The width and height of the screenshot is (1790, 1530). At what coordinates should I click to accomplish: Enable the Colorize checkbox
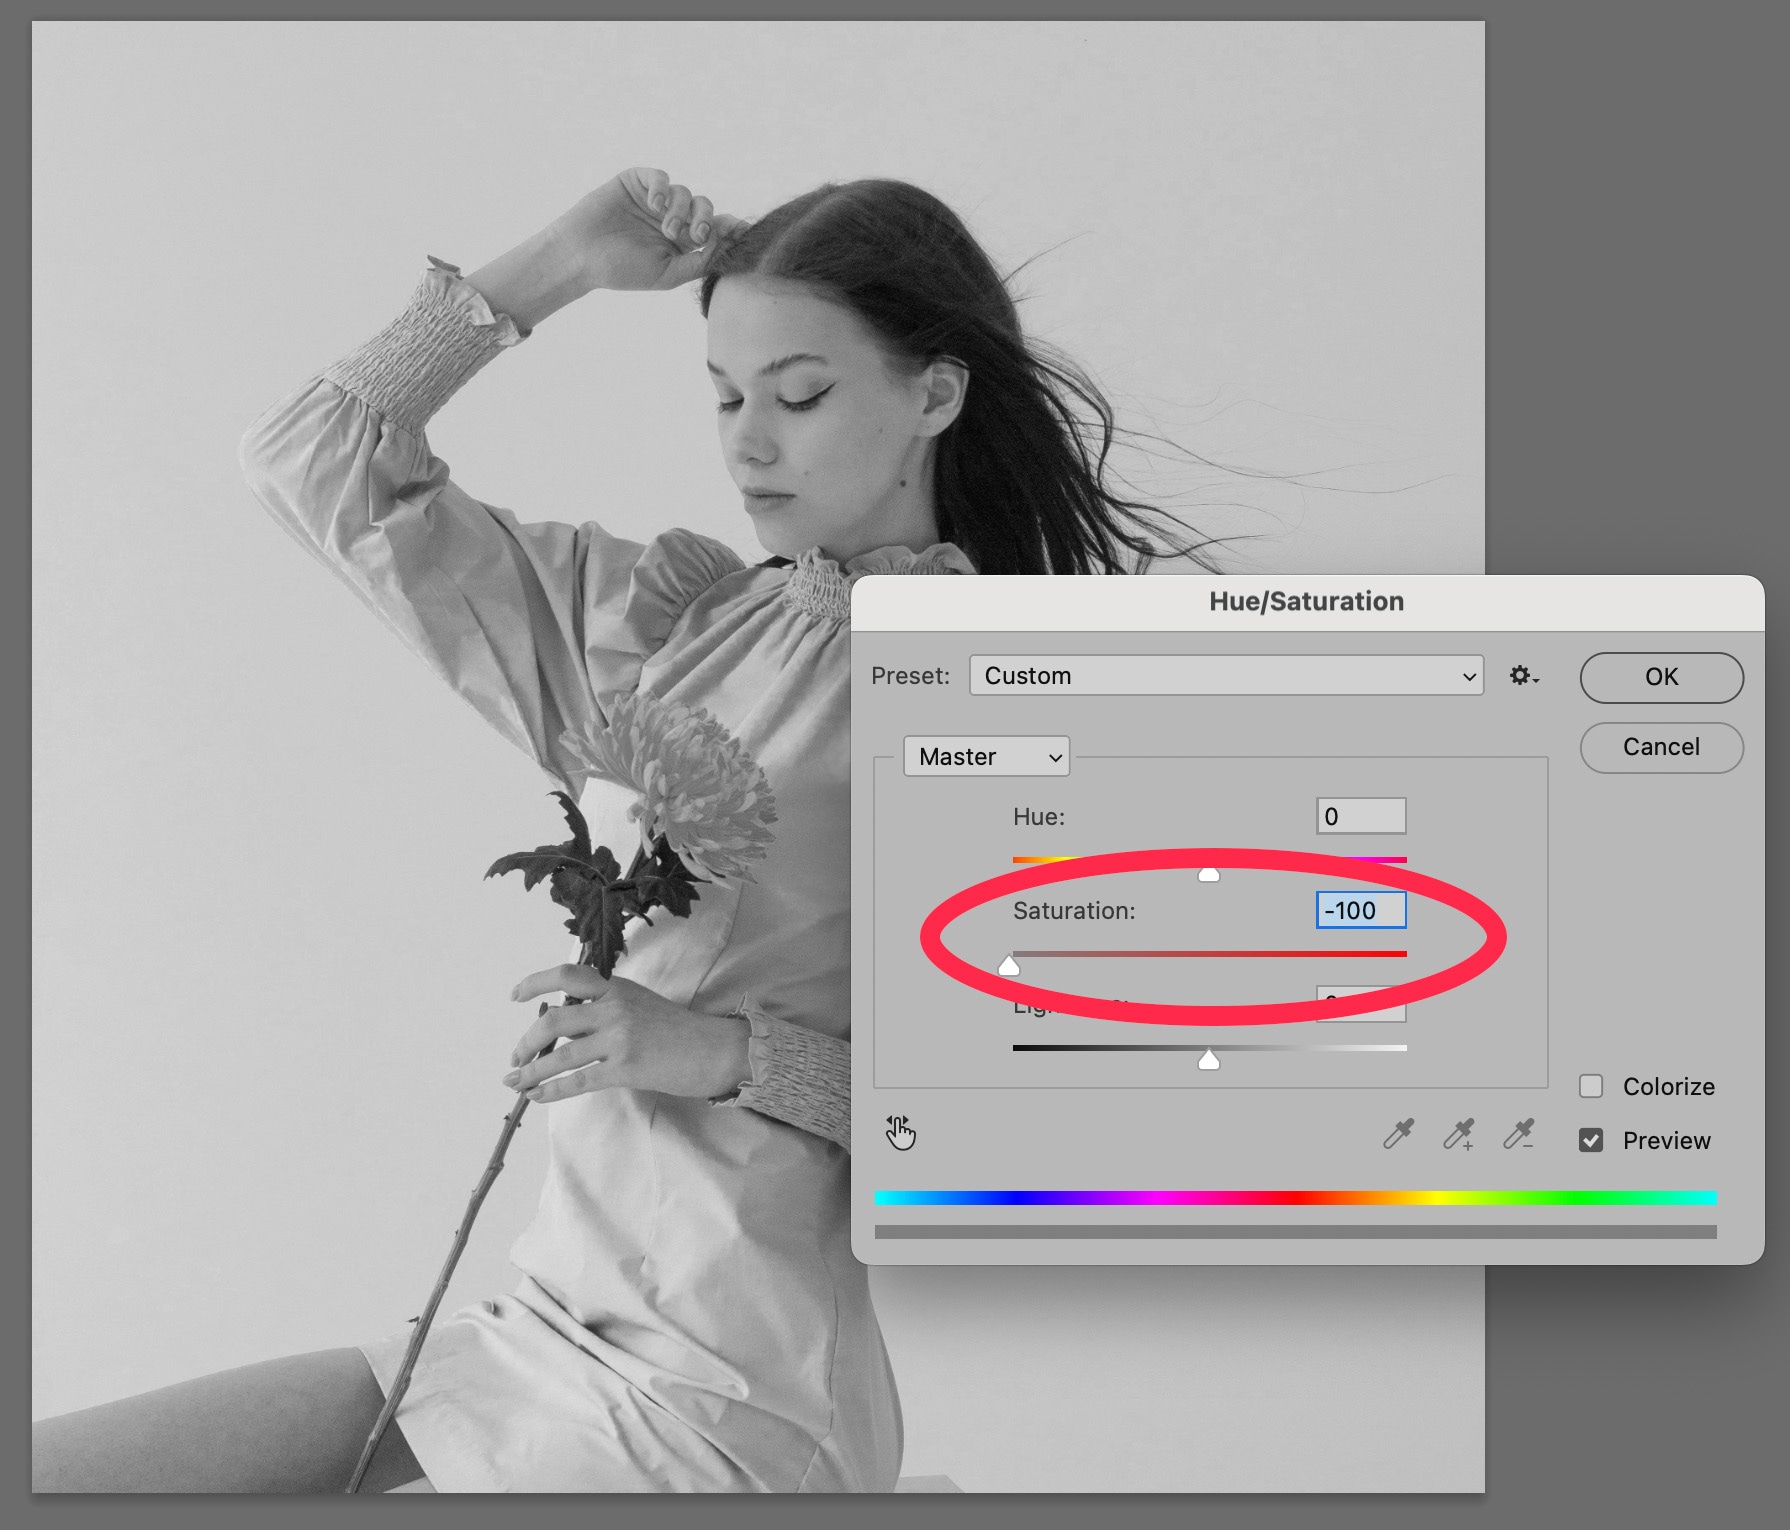1591,1086
